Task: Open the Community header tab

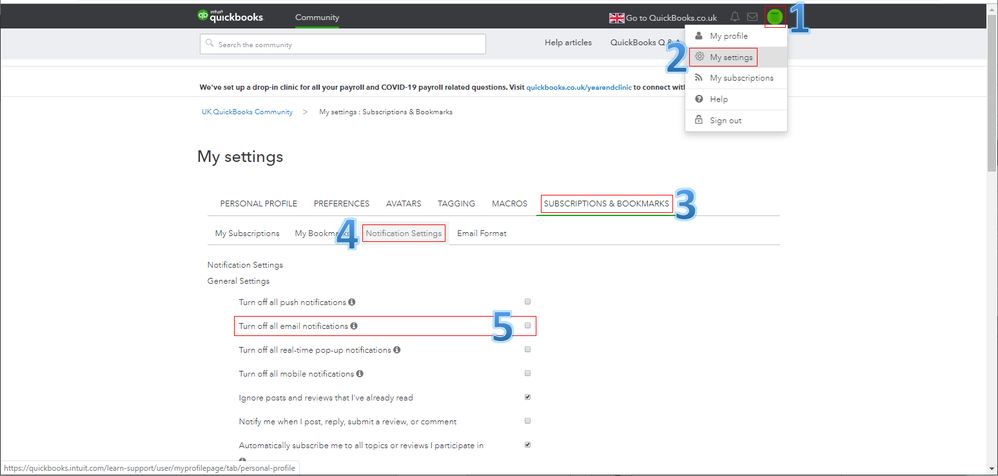Action: tap(317, 18)
